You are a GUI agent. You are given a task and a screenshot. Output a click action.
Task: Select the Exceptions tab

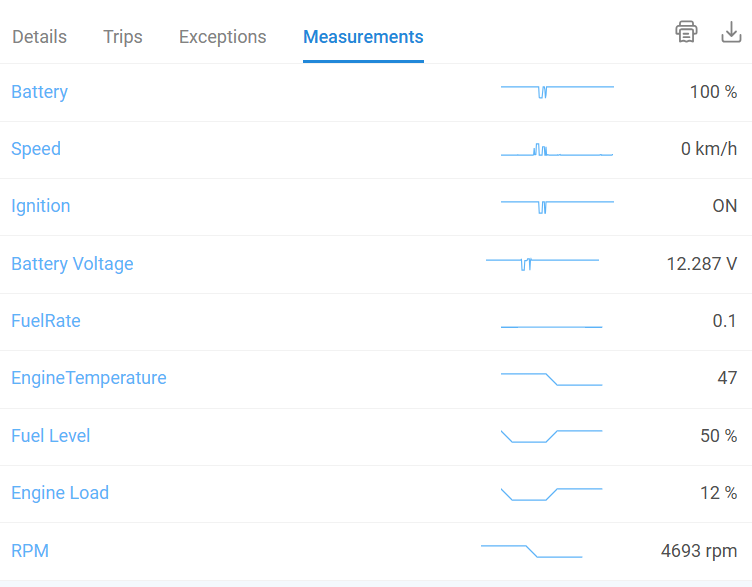tap(223, 37)
